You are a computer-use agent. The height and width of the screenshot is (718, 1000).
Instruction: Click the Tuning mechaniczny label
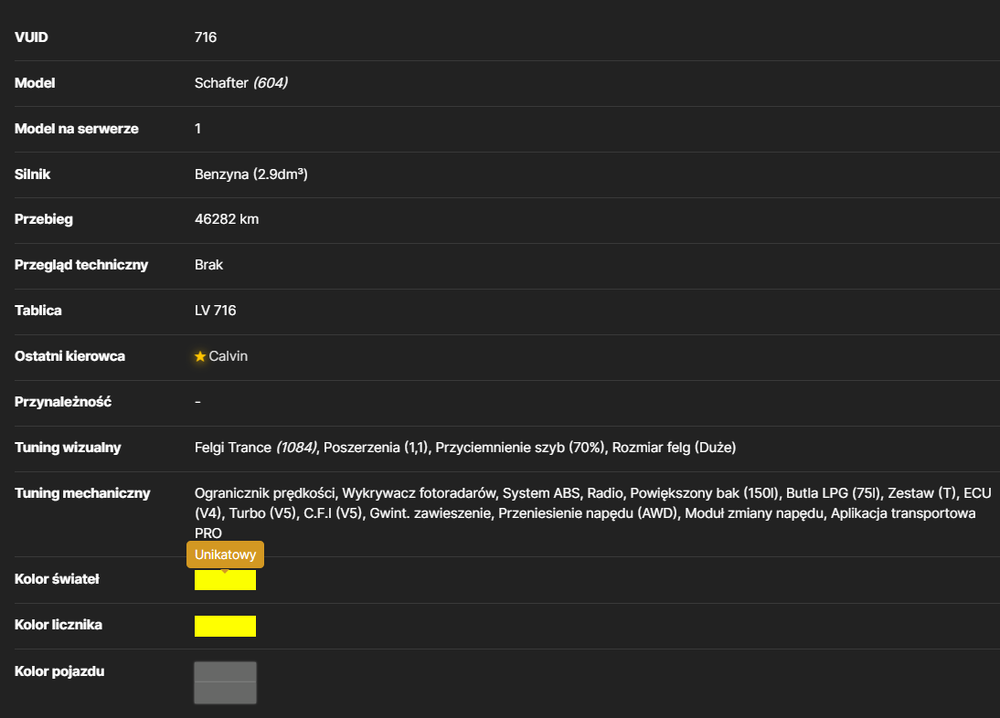(82, 494)
